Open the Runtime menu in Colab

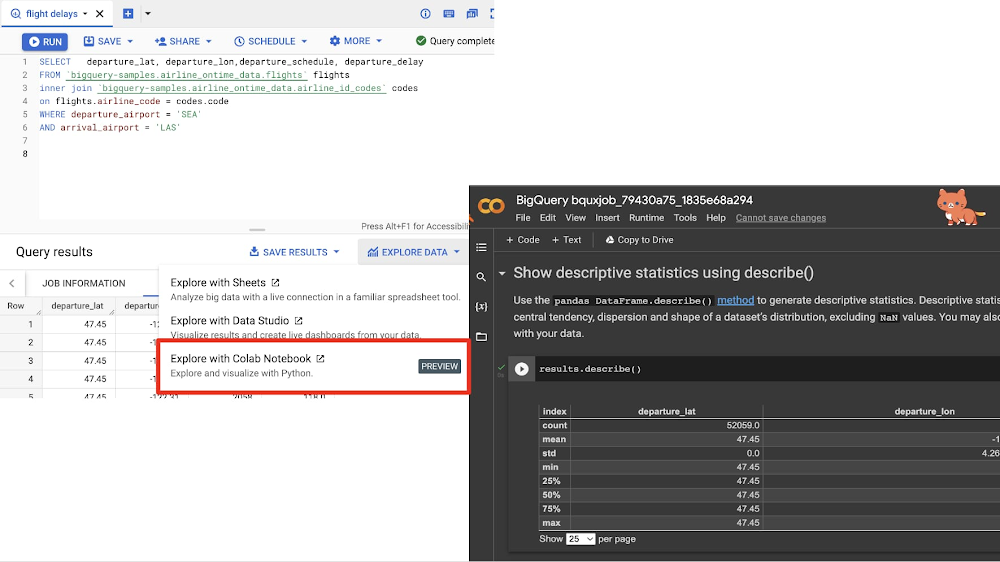[646, 218]
